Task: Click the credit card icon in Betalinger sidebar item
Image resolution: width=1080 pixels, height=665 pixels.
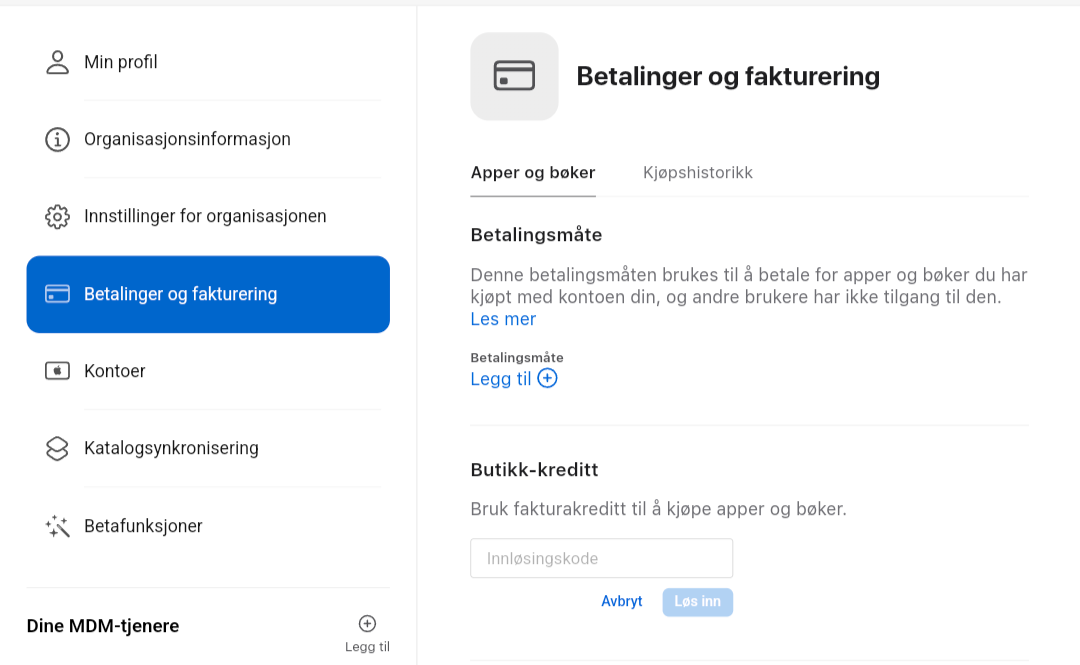Action: (57, 294)
